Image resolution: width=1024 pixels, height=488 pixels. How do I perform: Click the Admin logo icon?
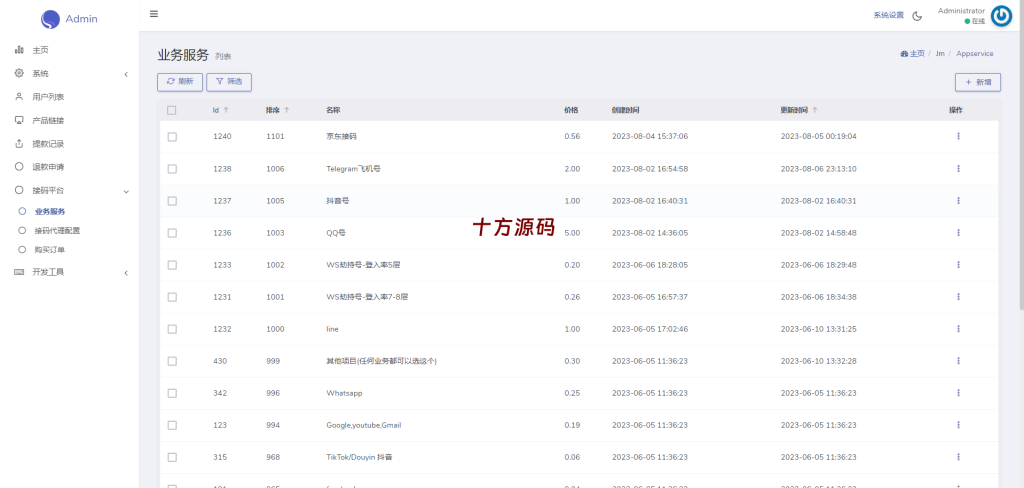[x=50, y=20]
